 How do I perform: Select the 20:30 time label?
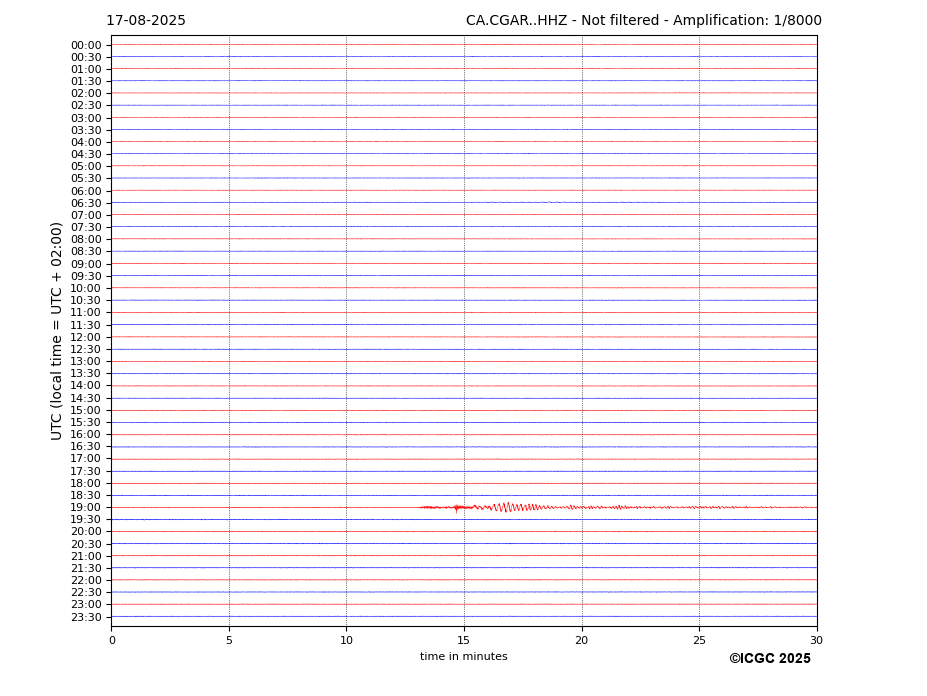86,545
